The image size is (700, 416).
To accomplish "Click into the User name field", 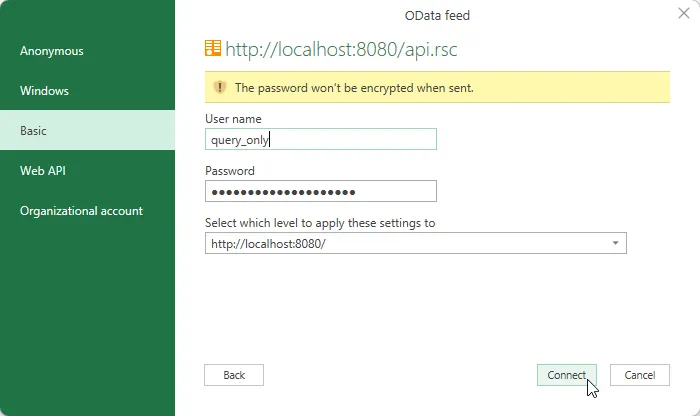I will pos(320,140).
